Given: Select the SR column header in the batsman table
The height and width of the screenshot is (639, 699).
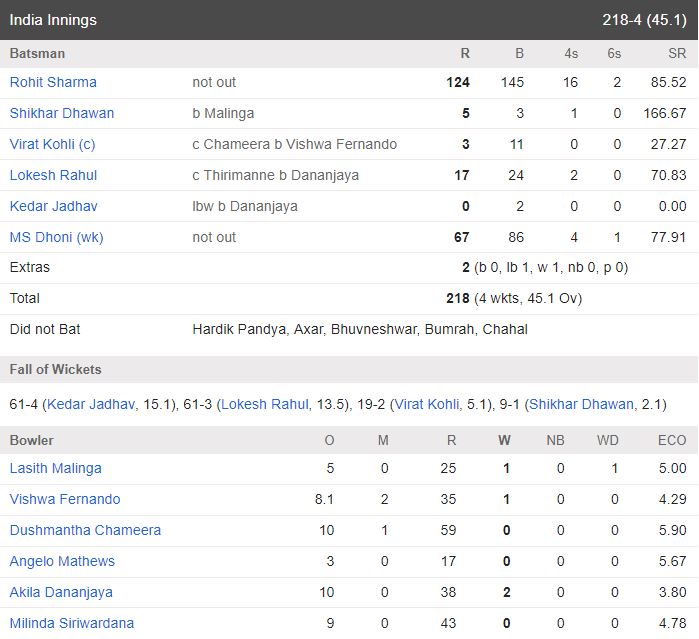Looking at the screenshot, I should click(677, 54).
